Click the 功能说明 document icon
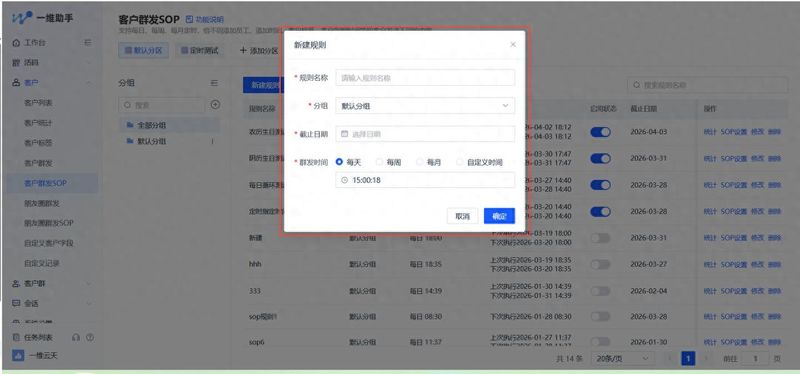 [x=189, y=19]
